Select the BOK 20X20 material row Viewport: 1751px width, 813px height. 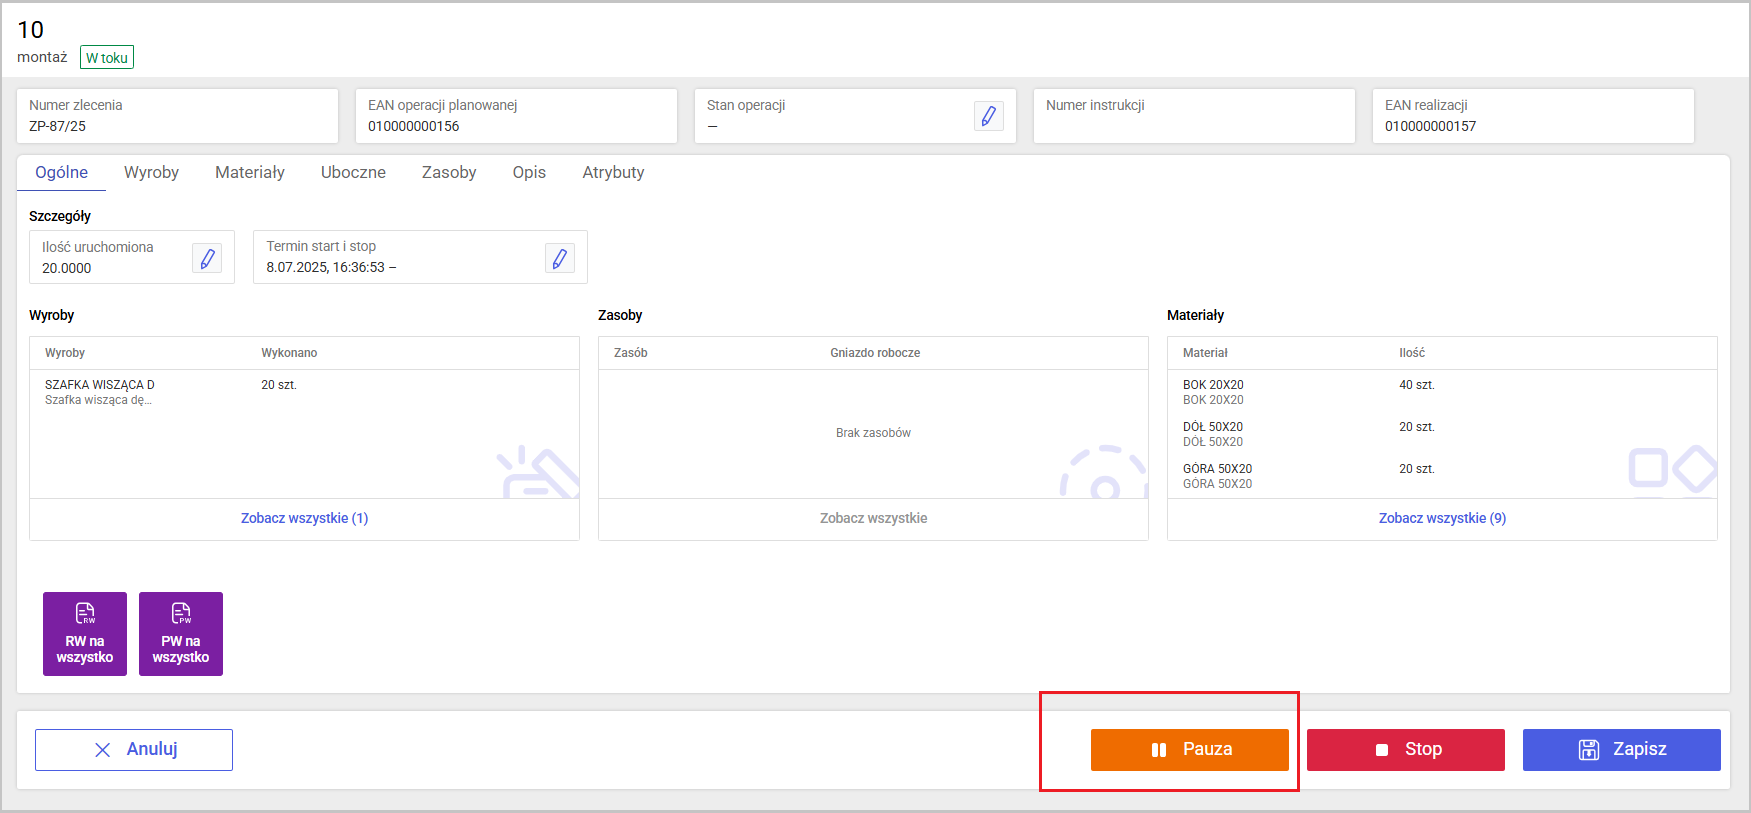[x=1213, y=391]
